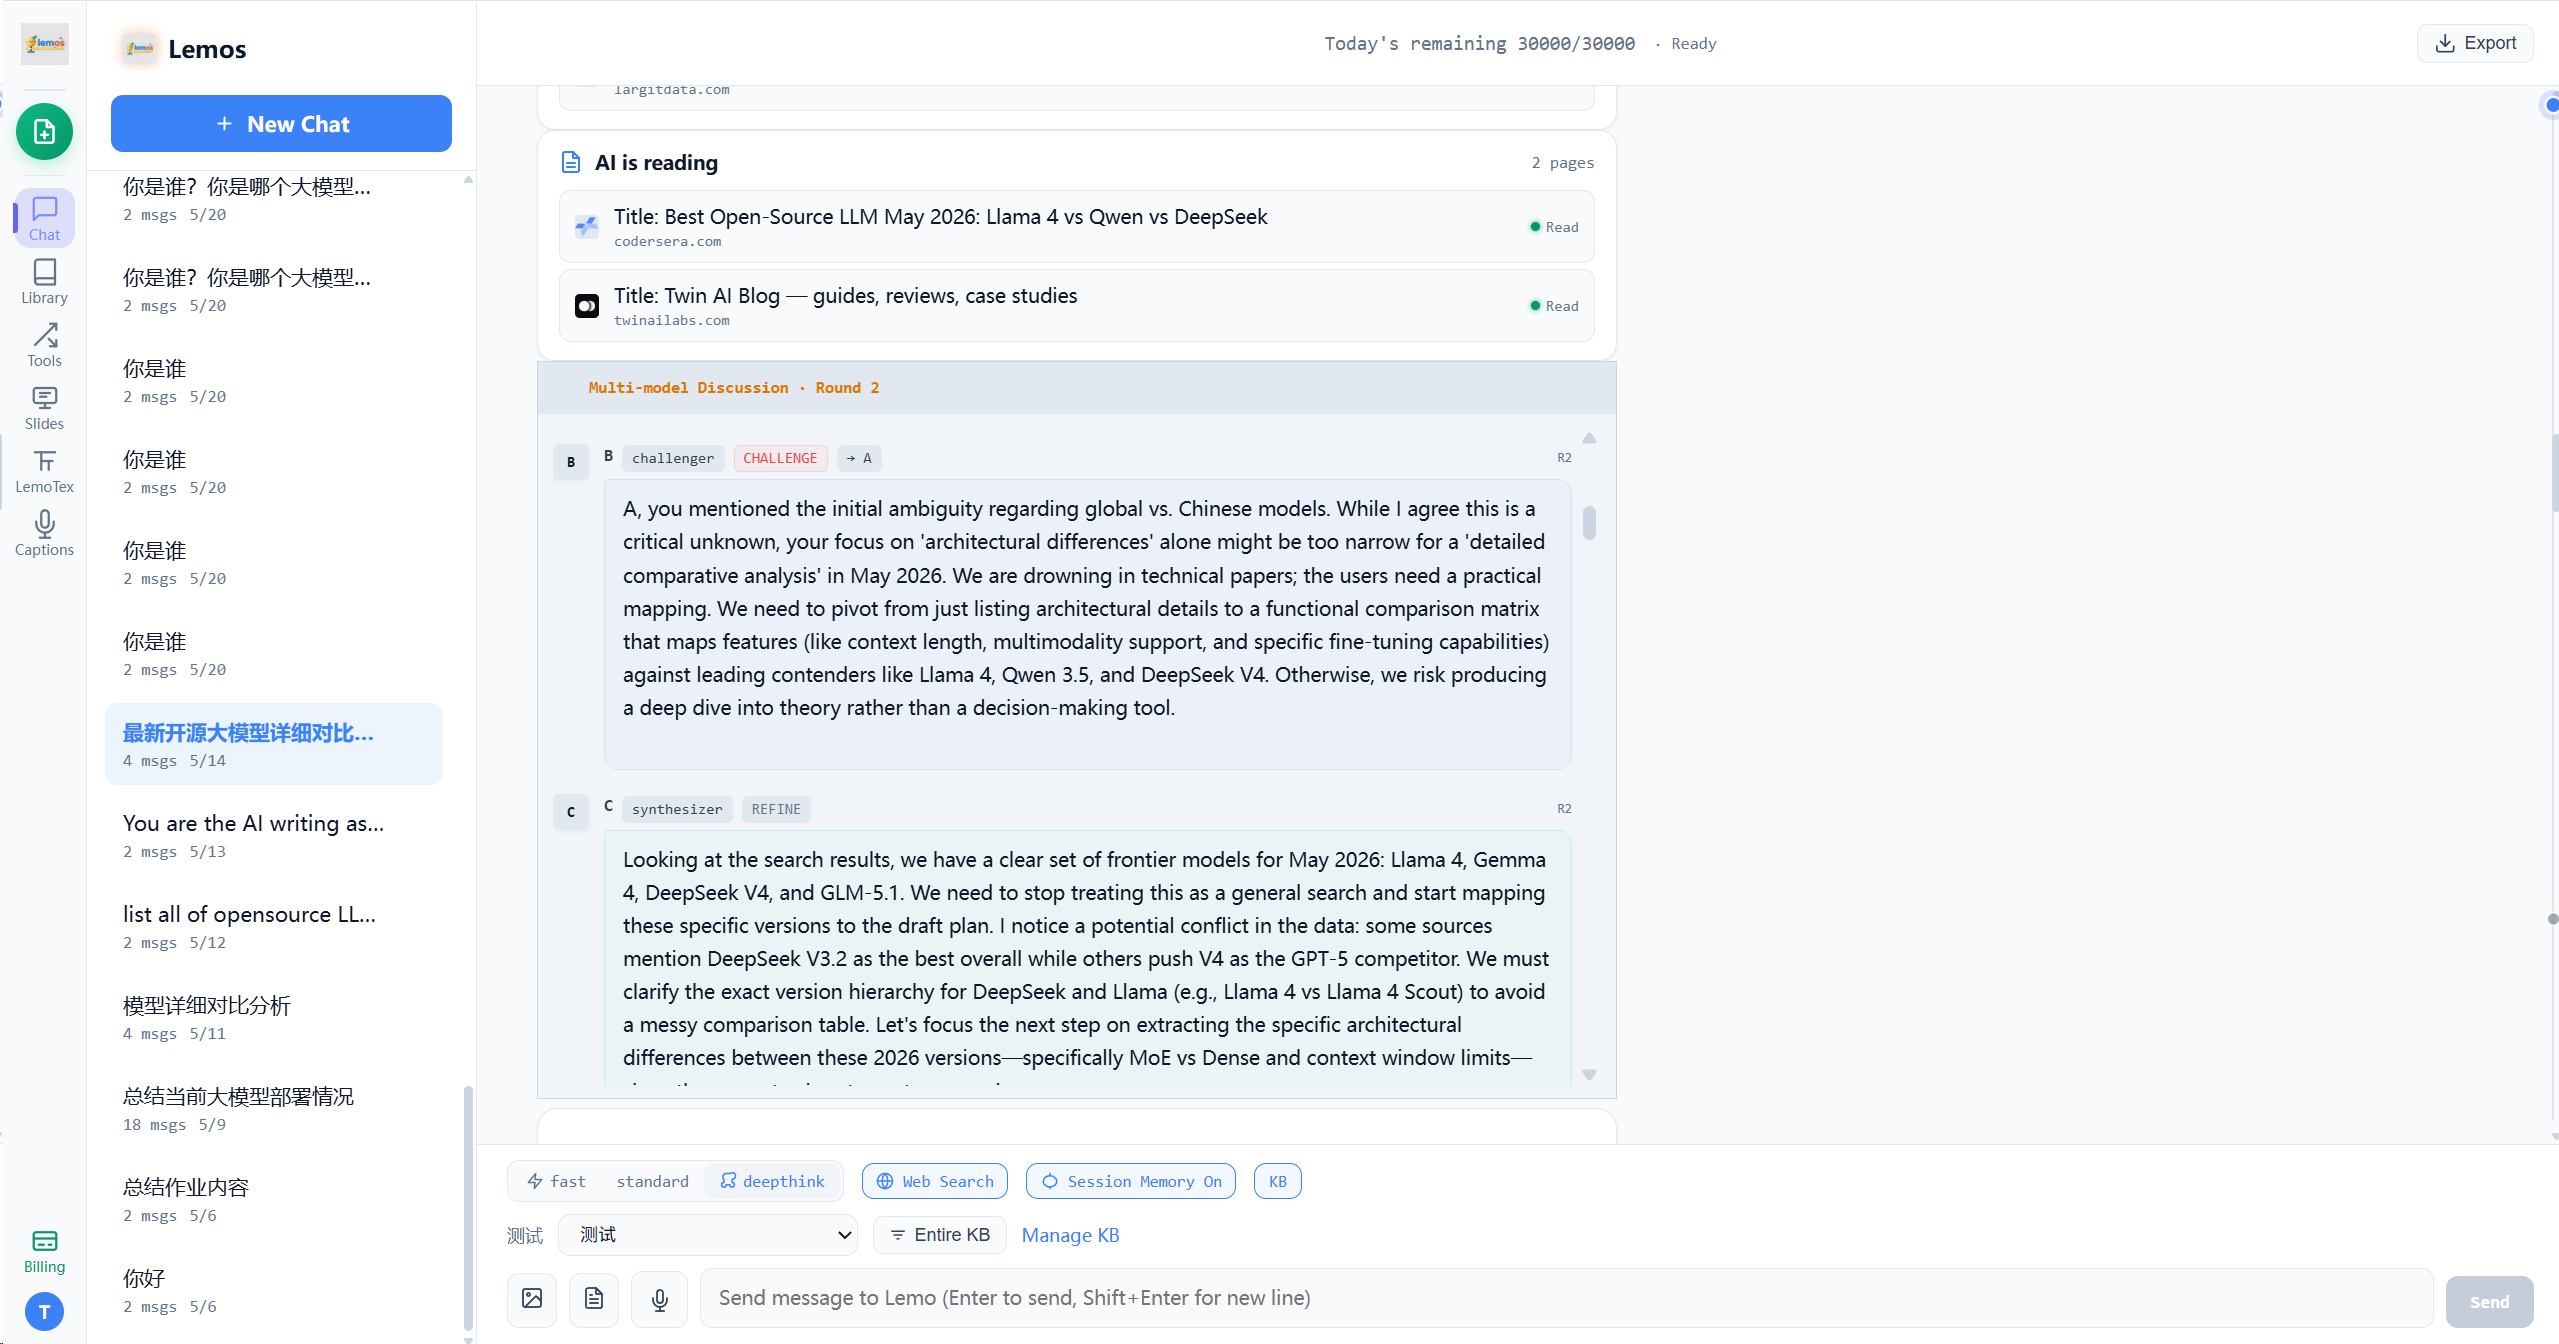2559x1344 pixels.
Task: Open Billing from the sidebar
Action: click(44, 1251)
